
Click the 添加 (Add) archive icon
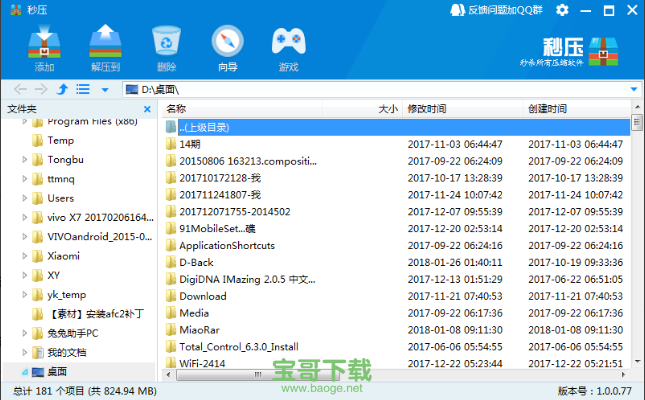44,48
